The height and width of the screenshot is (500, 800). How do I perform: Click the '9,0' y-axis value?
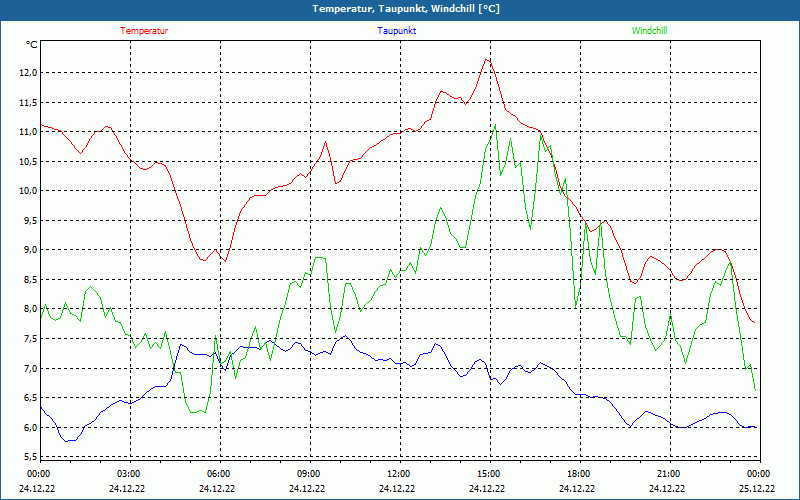tap(31, 250)
